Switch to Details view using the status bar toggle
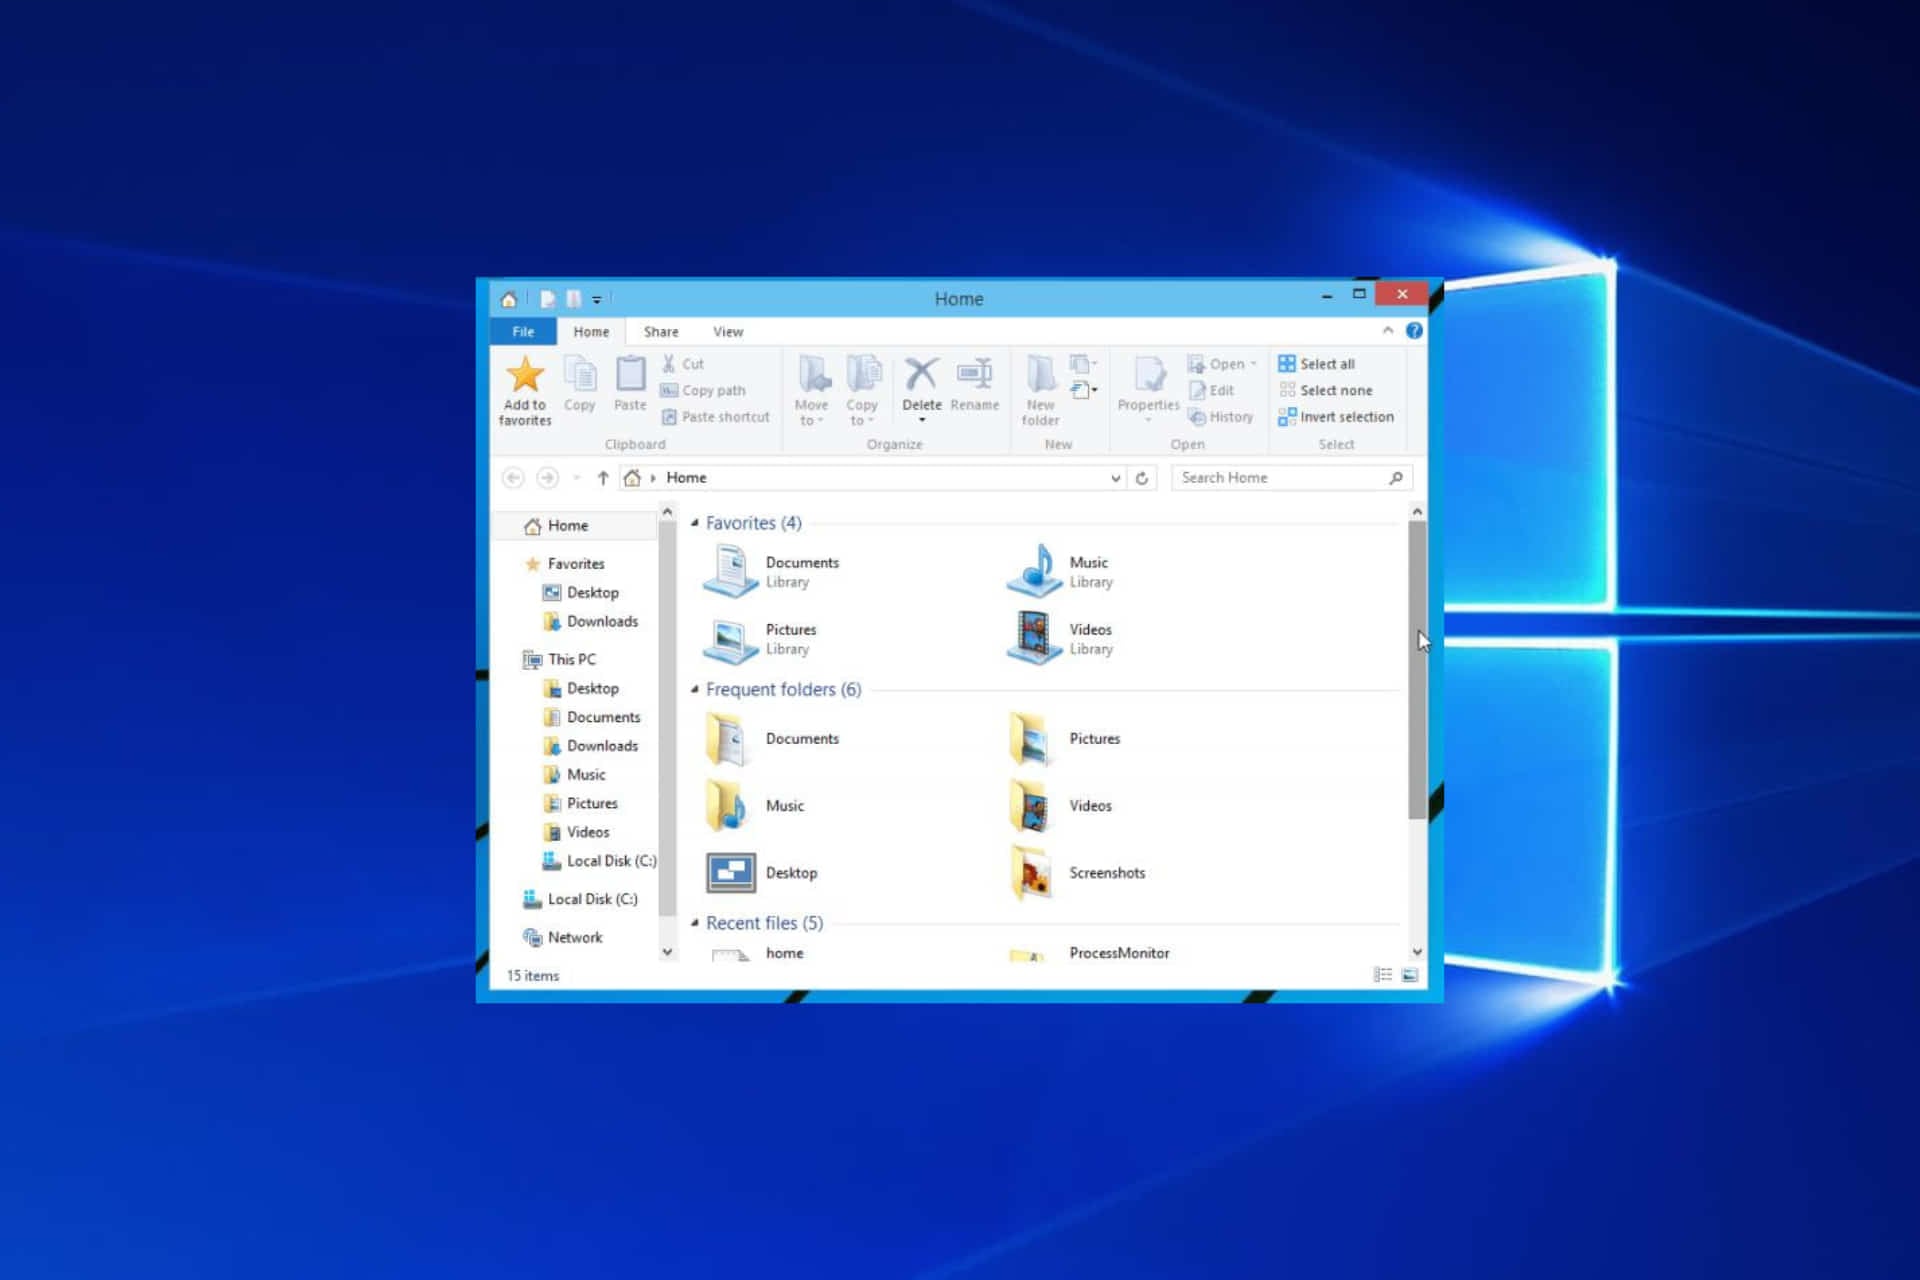1920x1280 pixels. coord(1384,975)
